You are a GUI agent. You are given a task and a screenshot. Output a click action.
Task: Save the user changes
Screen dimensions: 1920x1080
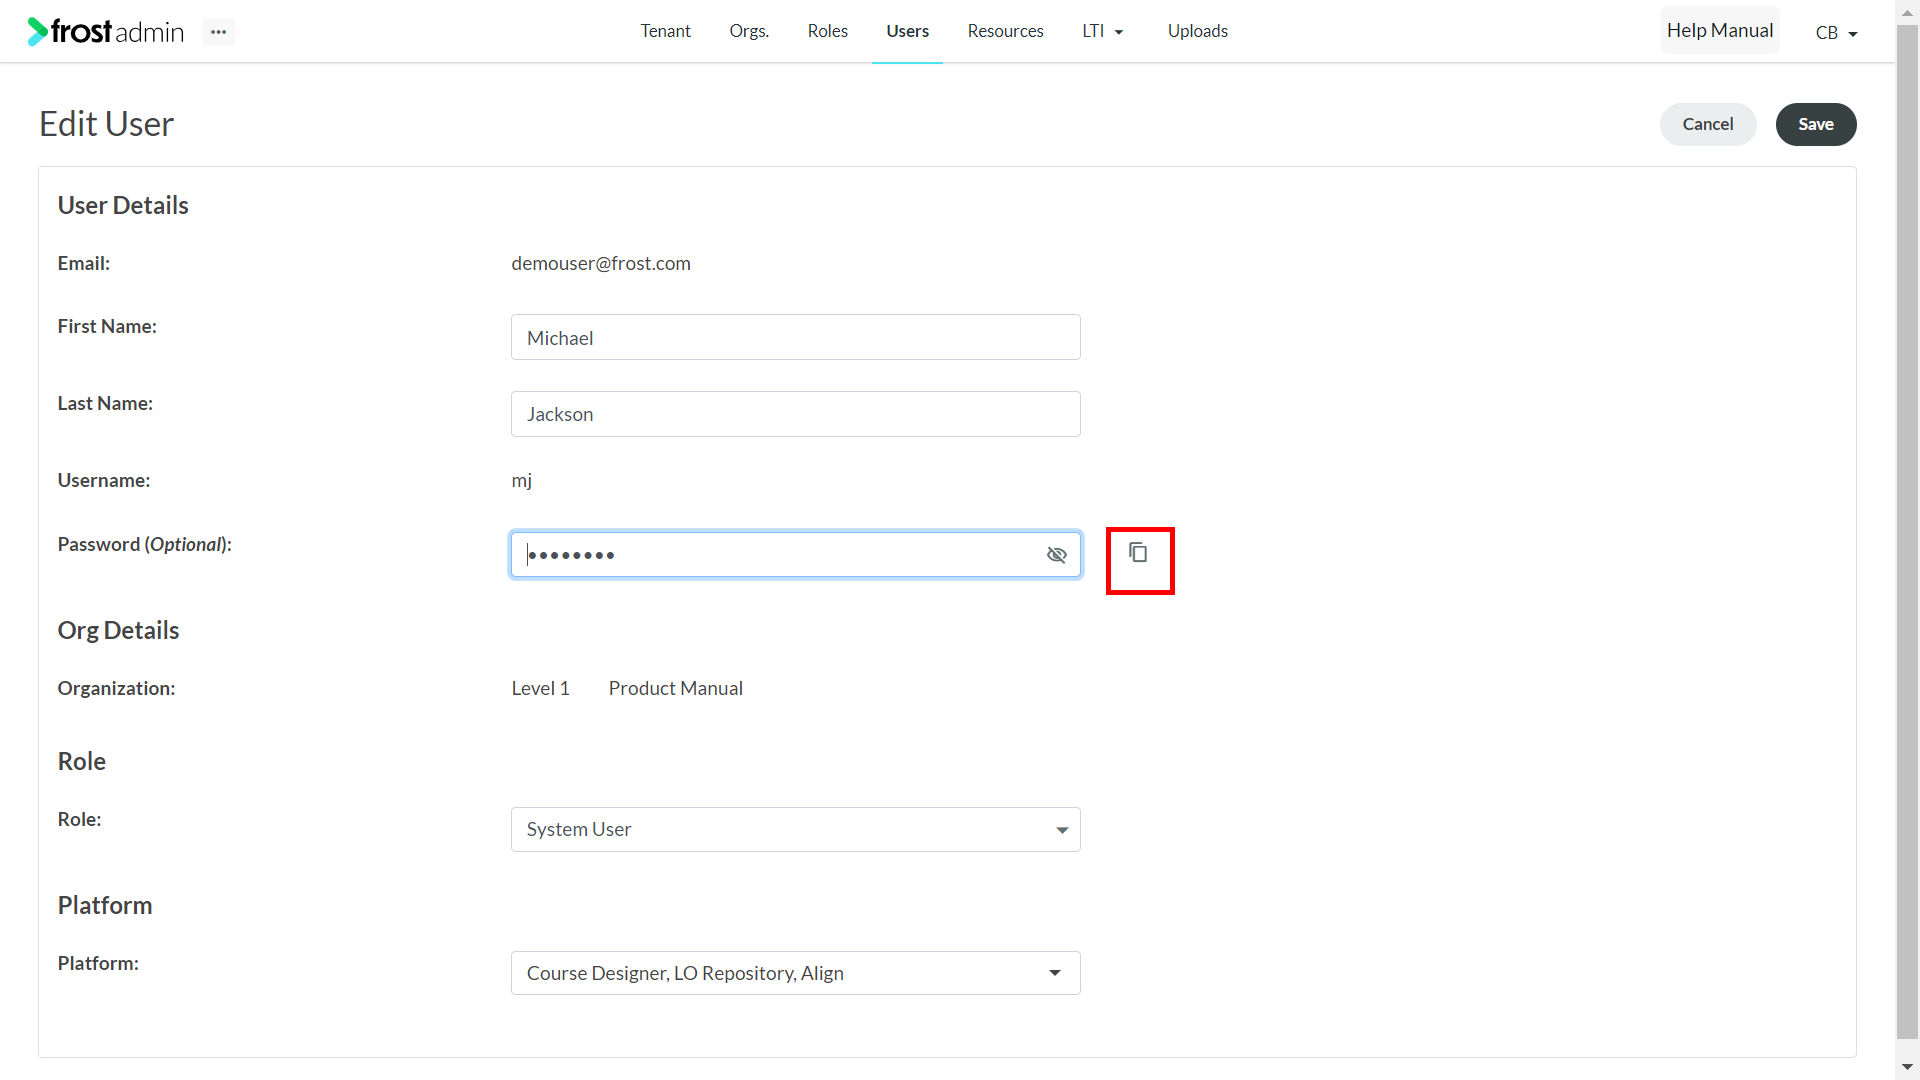(x=1816, y=124)
